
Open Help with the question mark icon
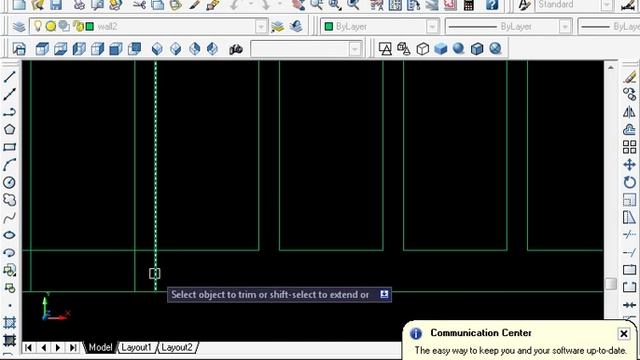(x=492, y=5)
